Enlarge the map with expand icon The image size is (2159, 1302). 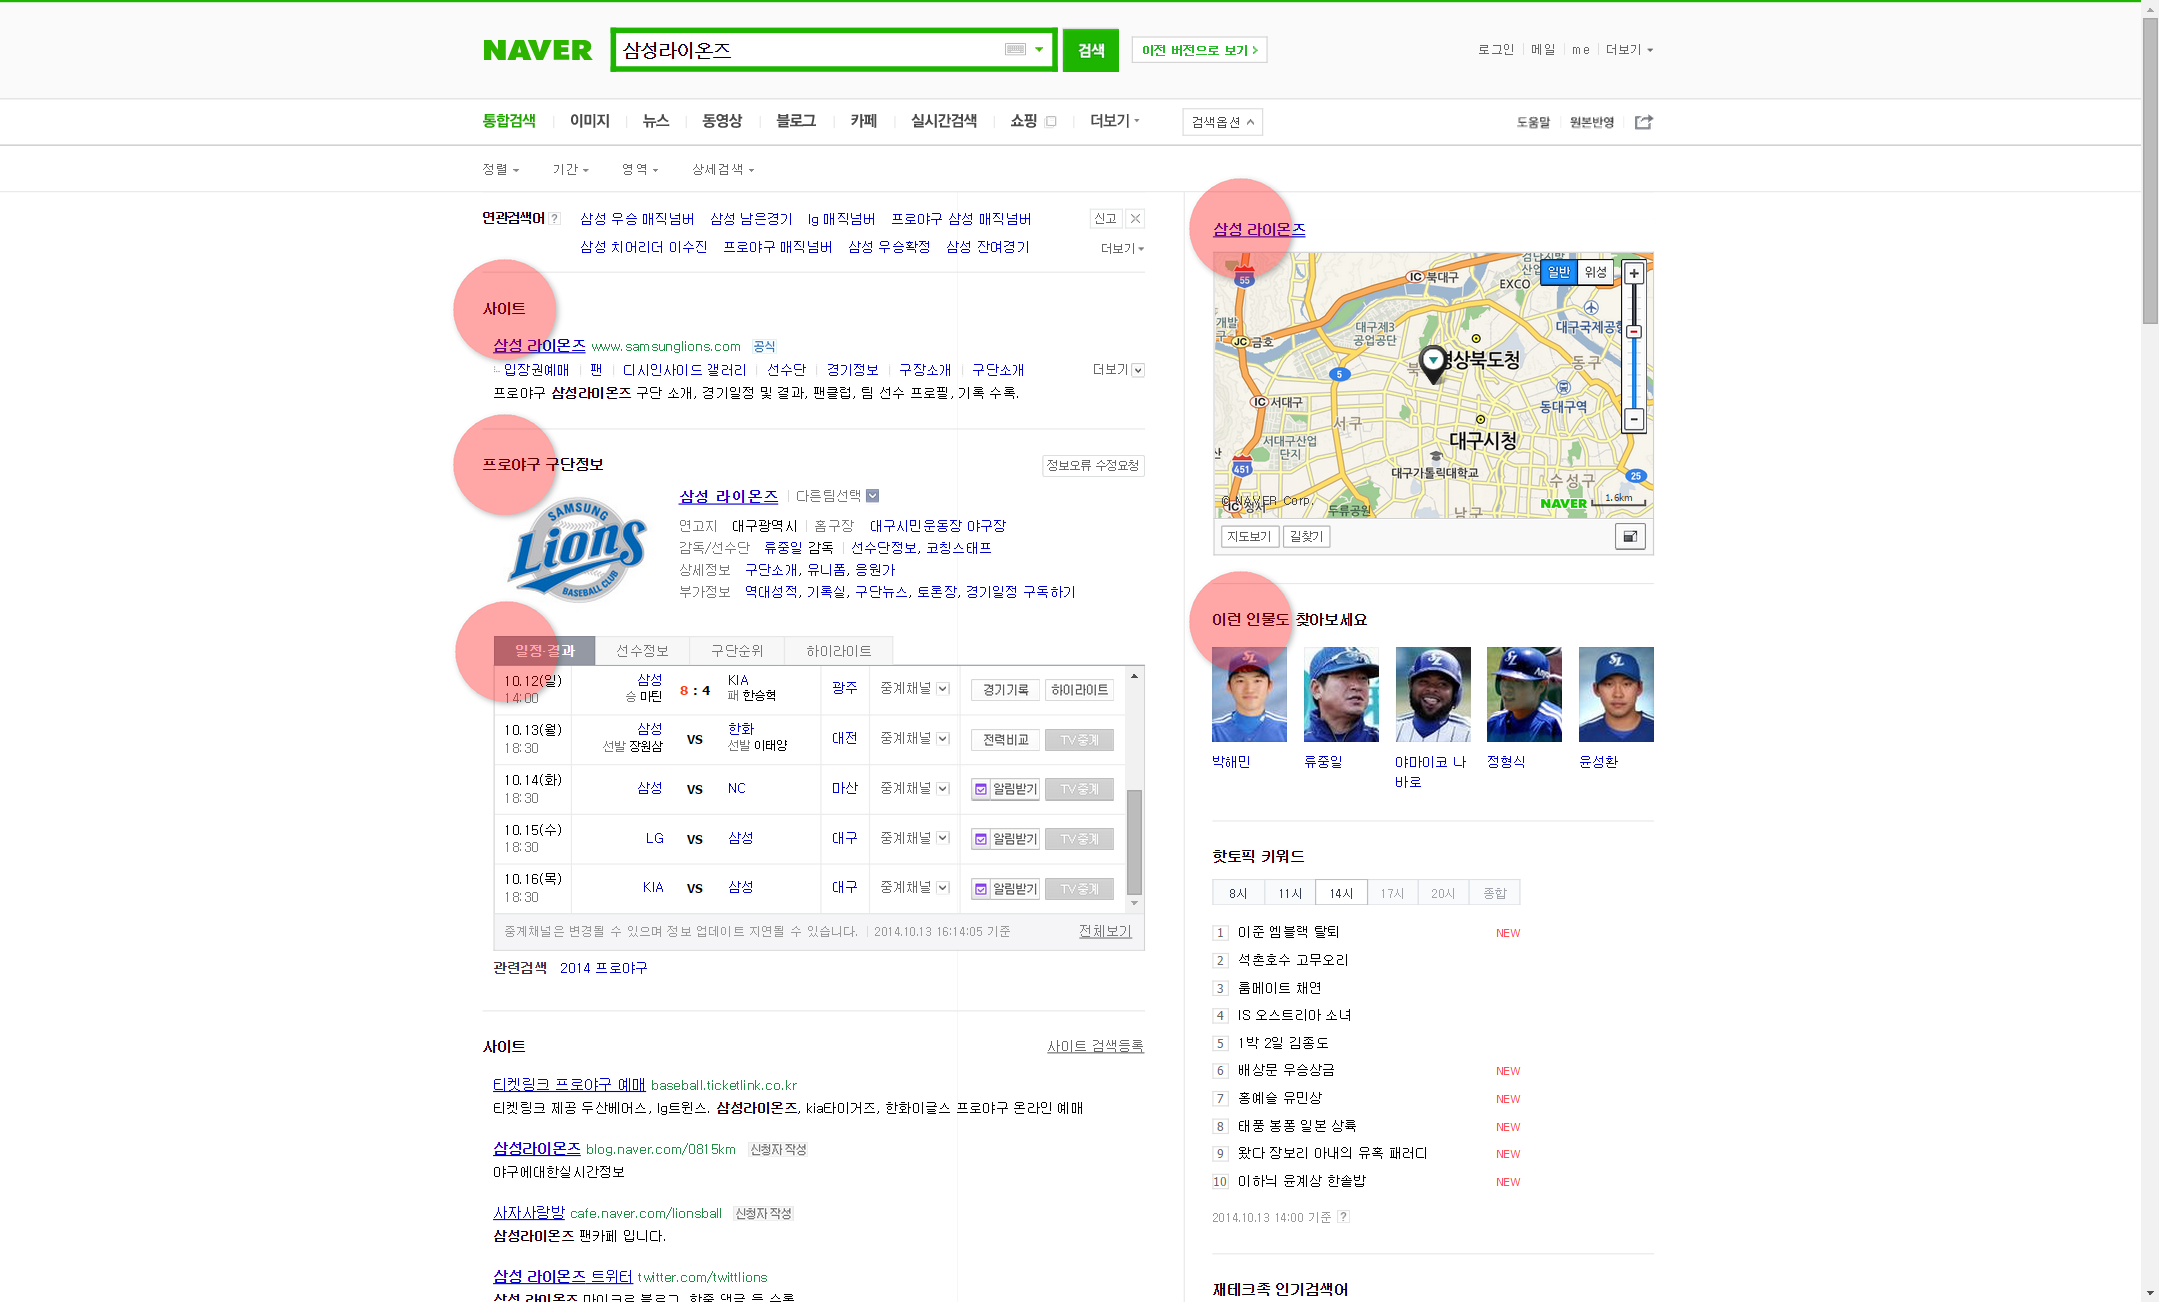click(x=1629, y=537)
